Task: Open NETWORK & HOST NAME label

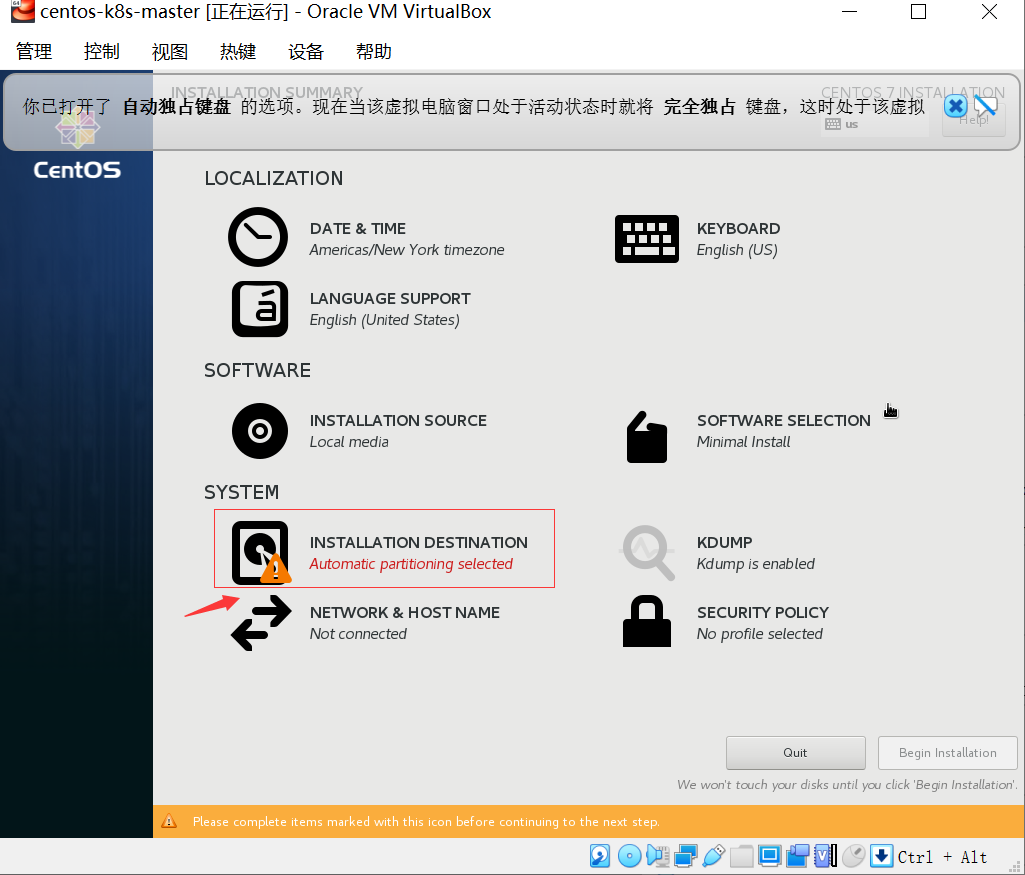Action: coord(405,612)
